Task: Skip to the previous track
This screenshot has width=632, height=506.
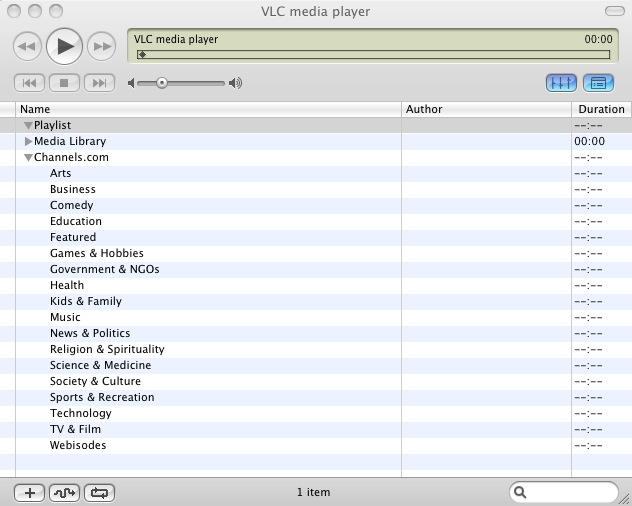Action: coord(30,83)
